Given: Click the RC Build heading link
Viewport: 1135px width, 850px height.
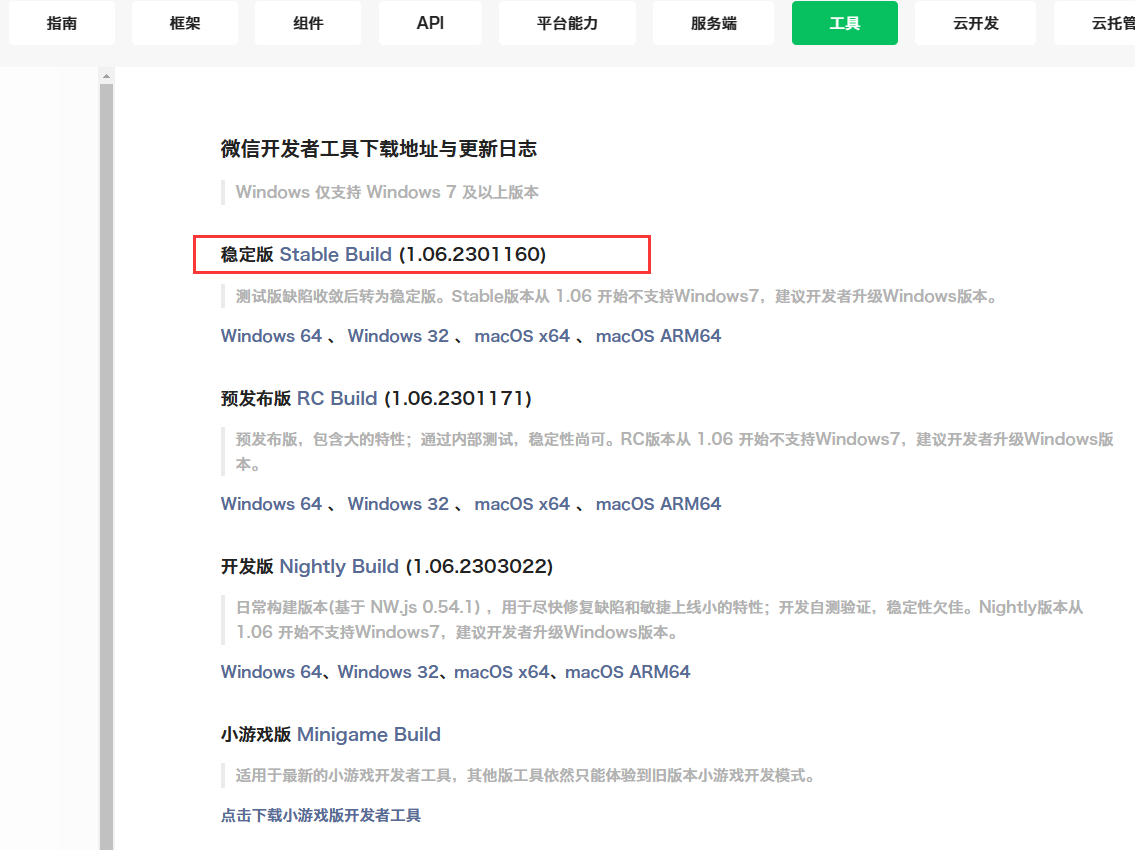Looking at the screenshot, I should [337, 398].
